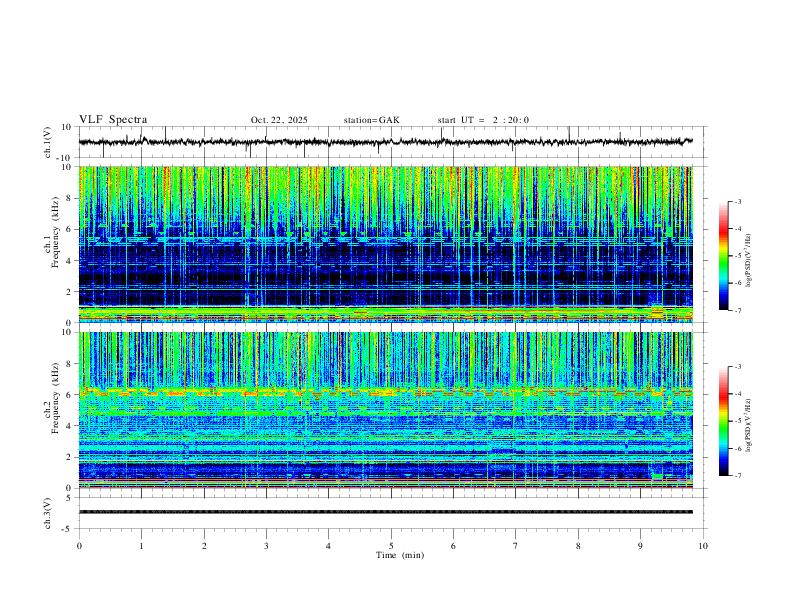Image resolution: width=792 pixels, height=612 pixels.
Task: Click the upper PSD color bar
Action: tap(723, 256)
